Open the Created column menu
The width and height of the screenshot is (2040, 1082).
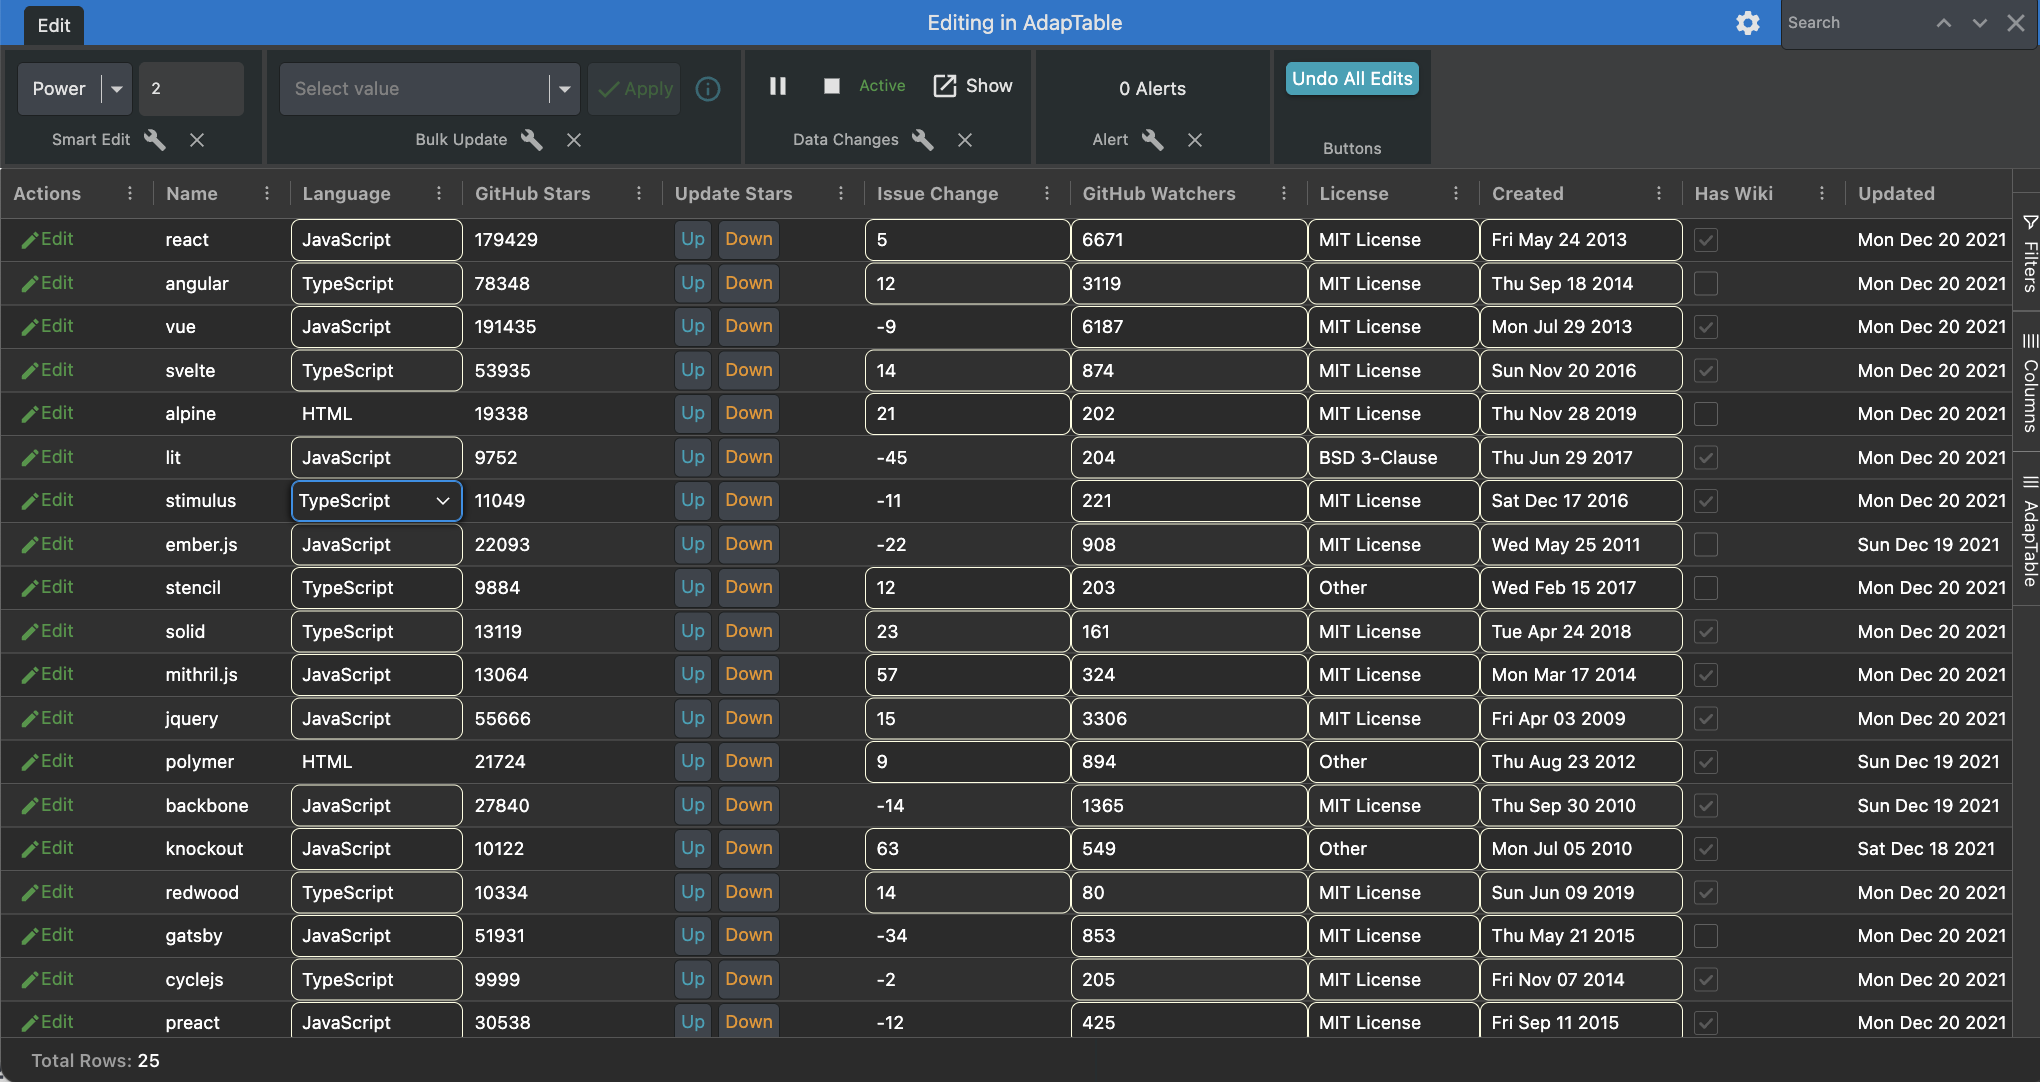[1659, 193]
